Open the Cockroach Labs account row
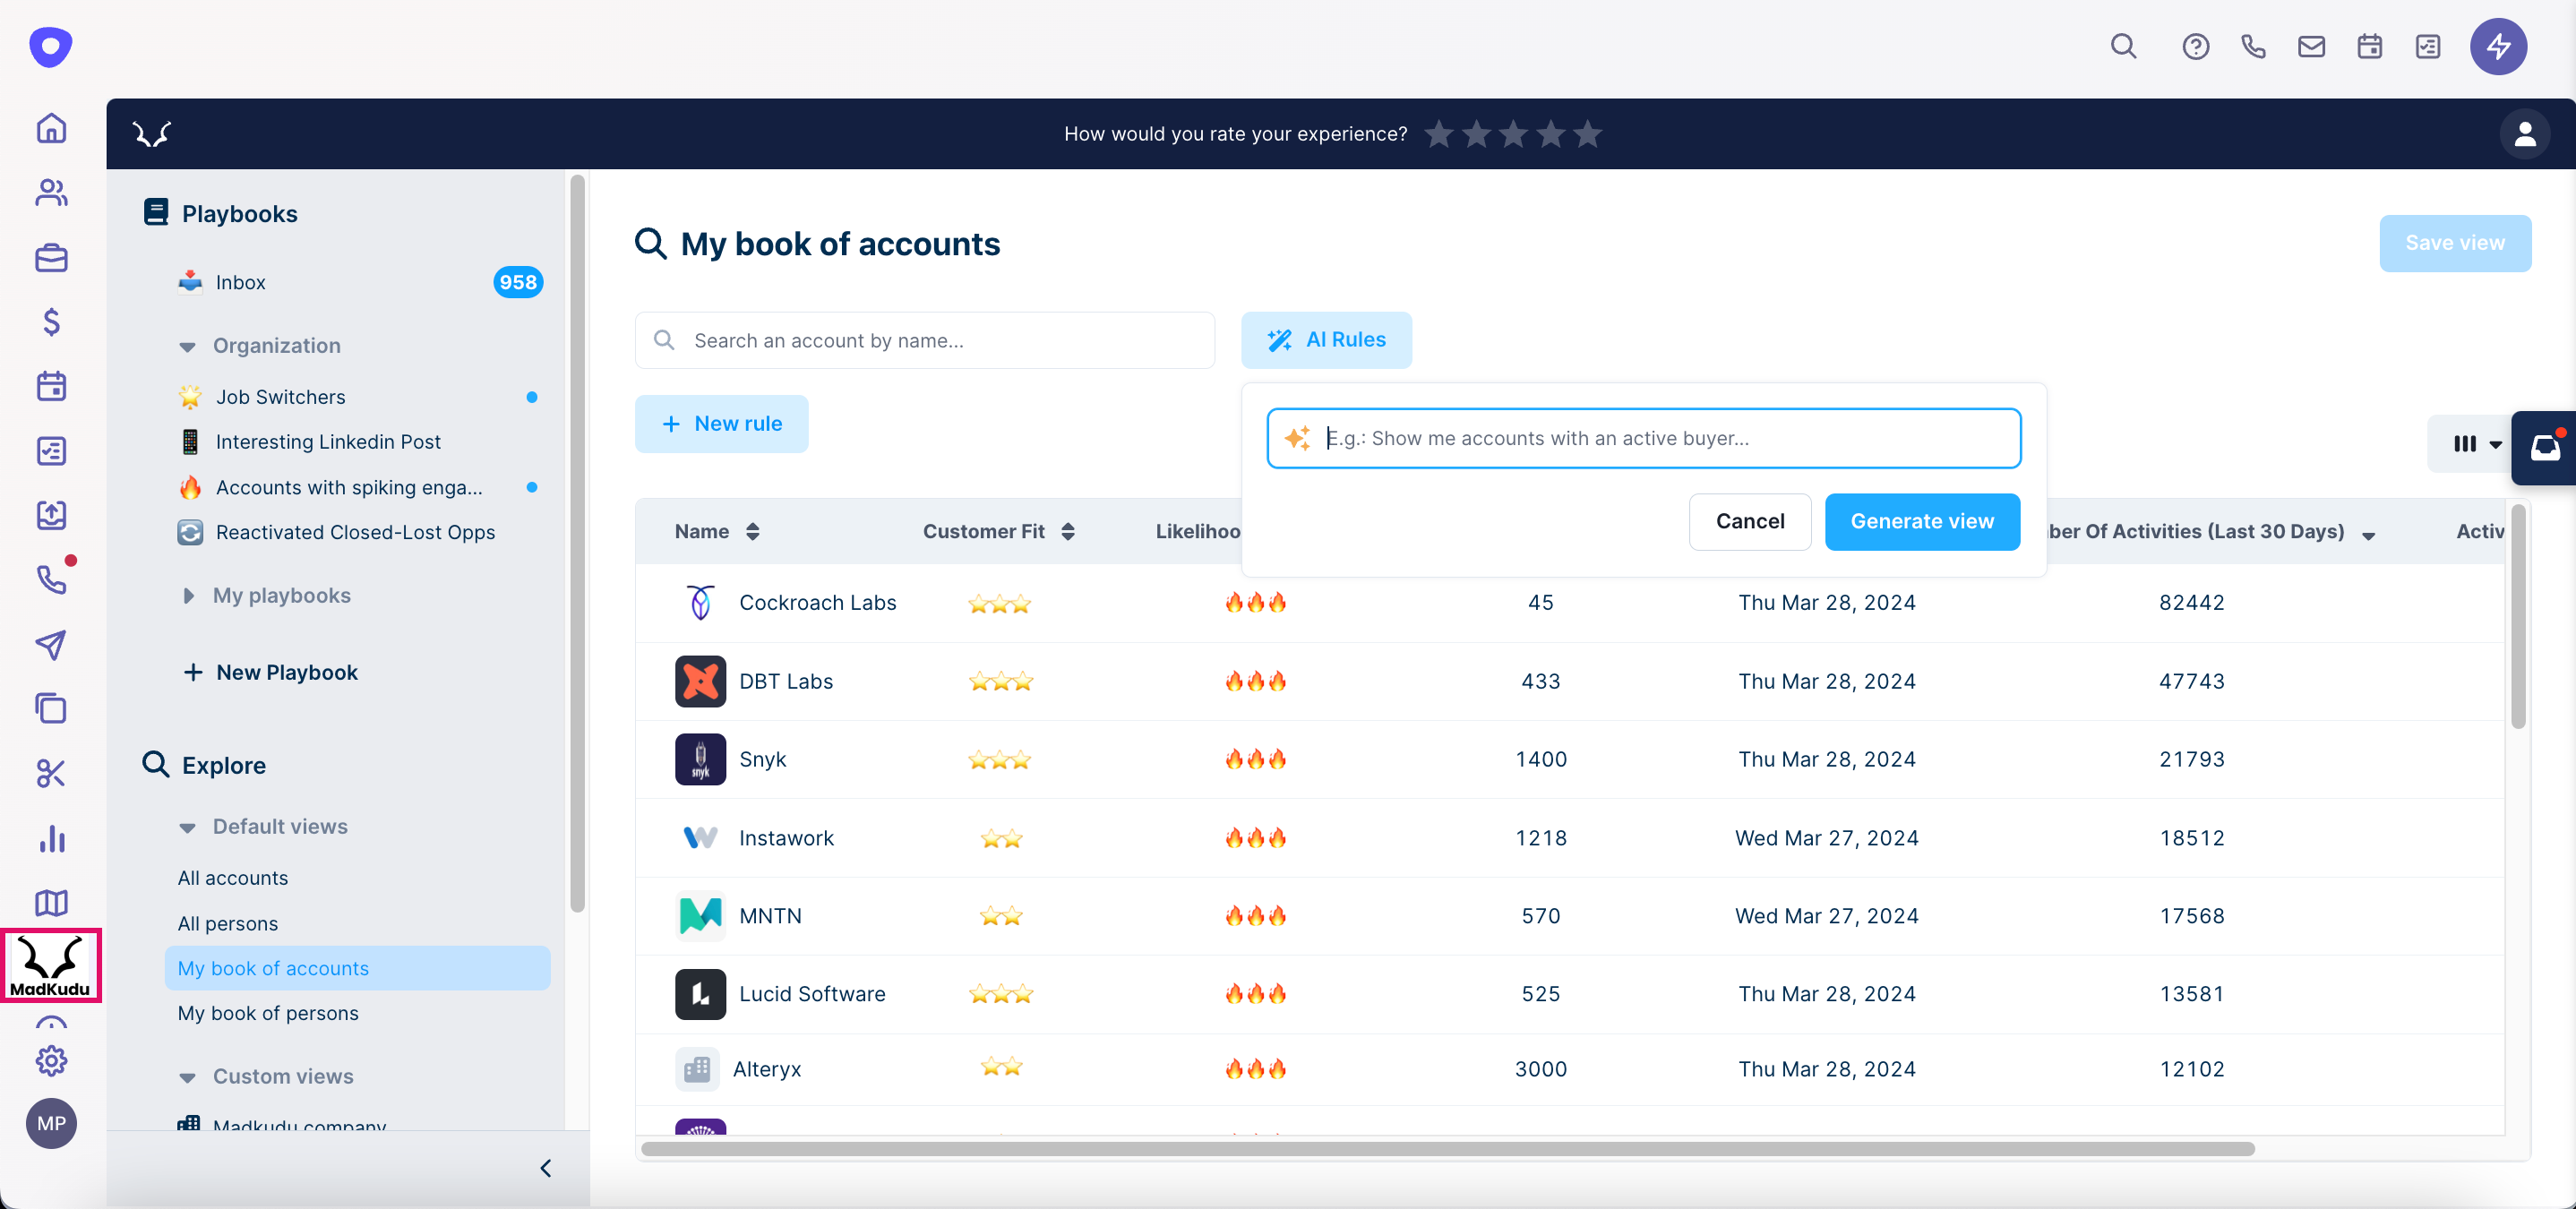Screen dimensions: 2576x1209 pyautogui.click(x=1569, y=603)
